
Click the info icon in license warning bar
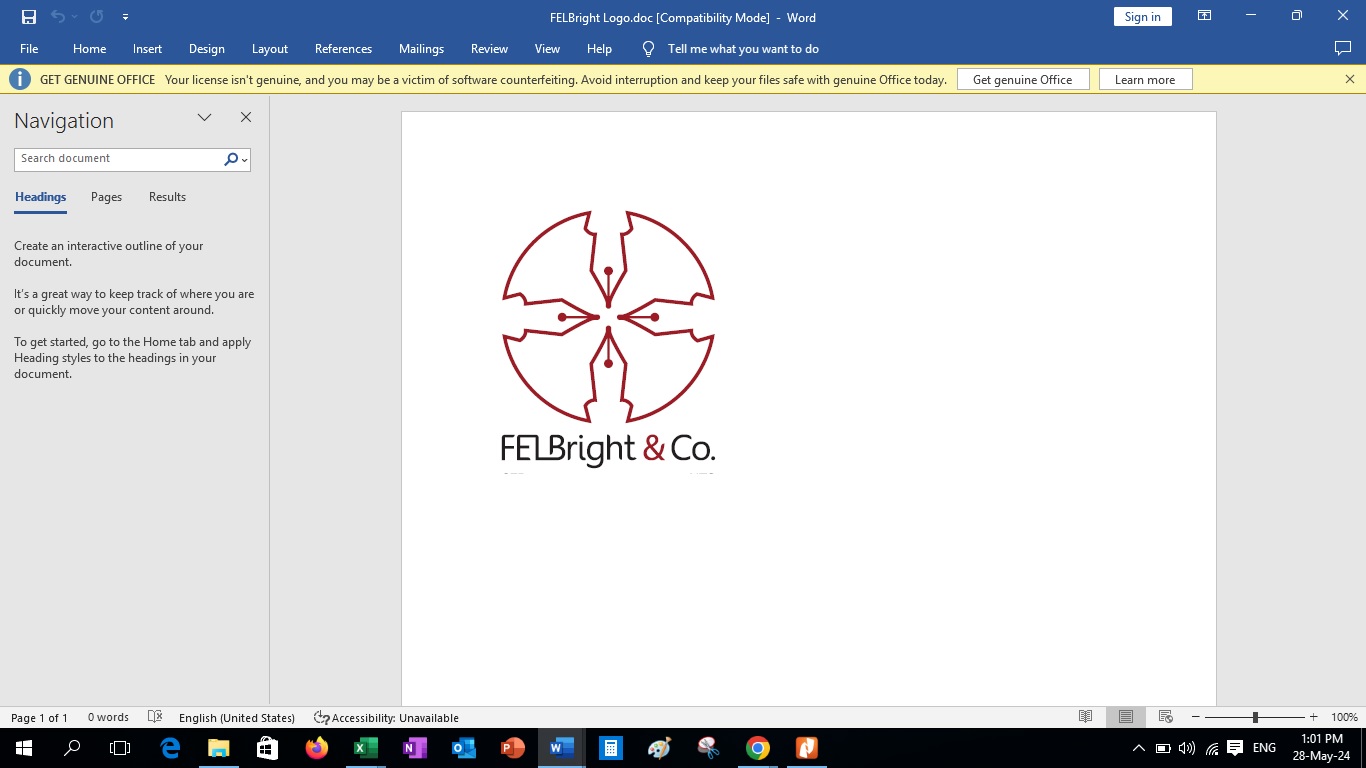[x=20, y=79]
